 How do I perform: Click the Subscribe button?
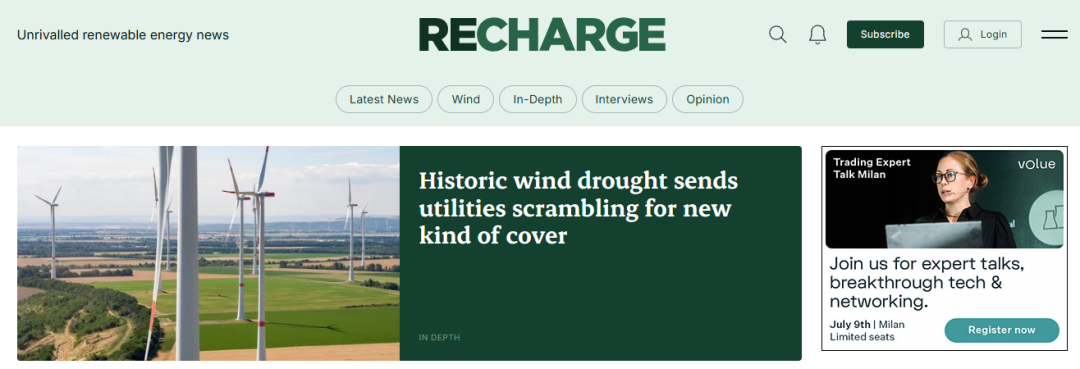pyautogui.click(x=885, y=34)
